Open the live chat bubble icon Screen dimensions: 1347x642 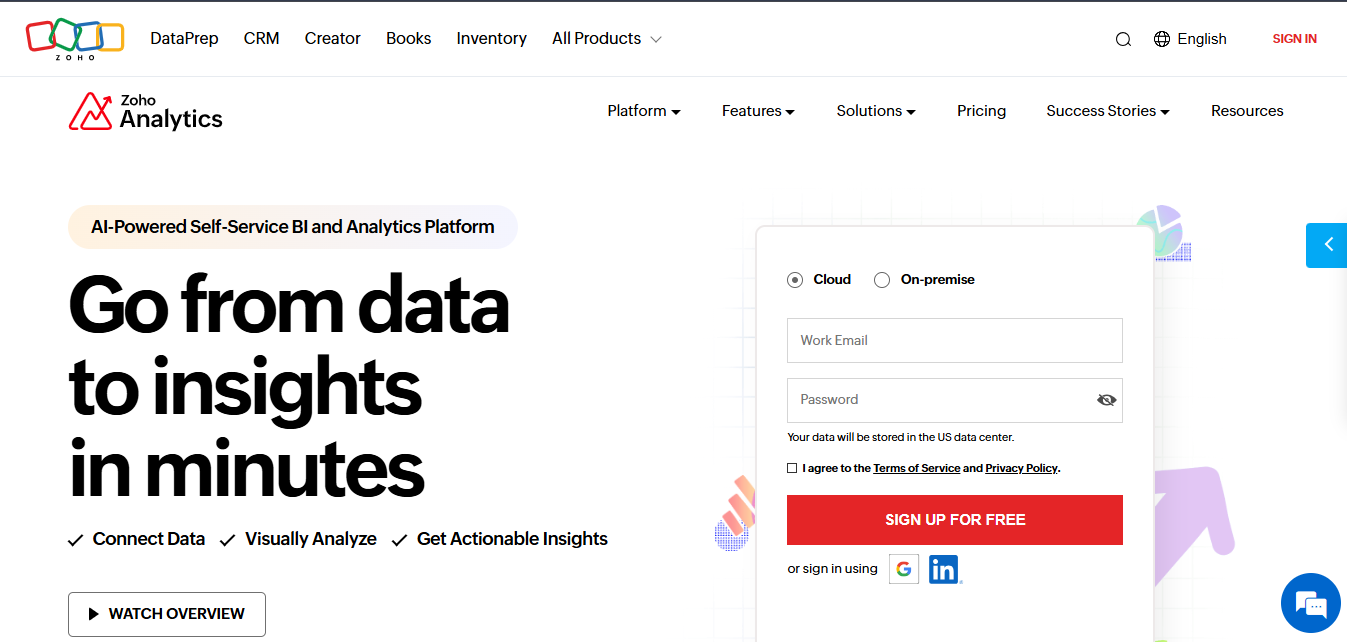(x=1310, y=603)
